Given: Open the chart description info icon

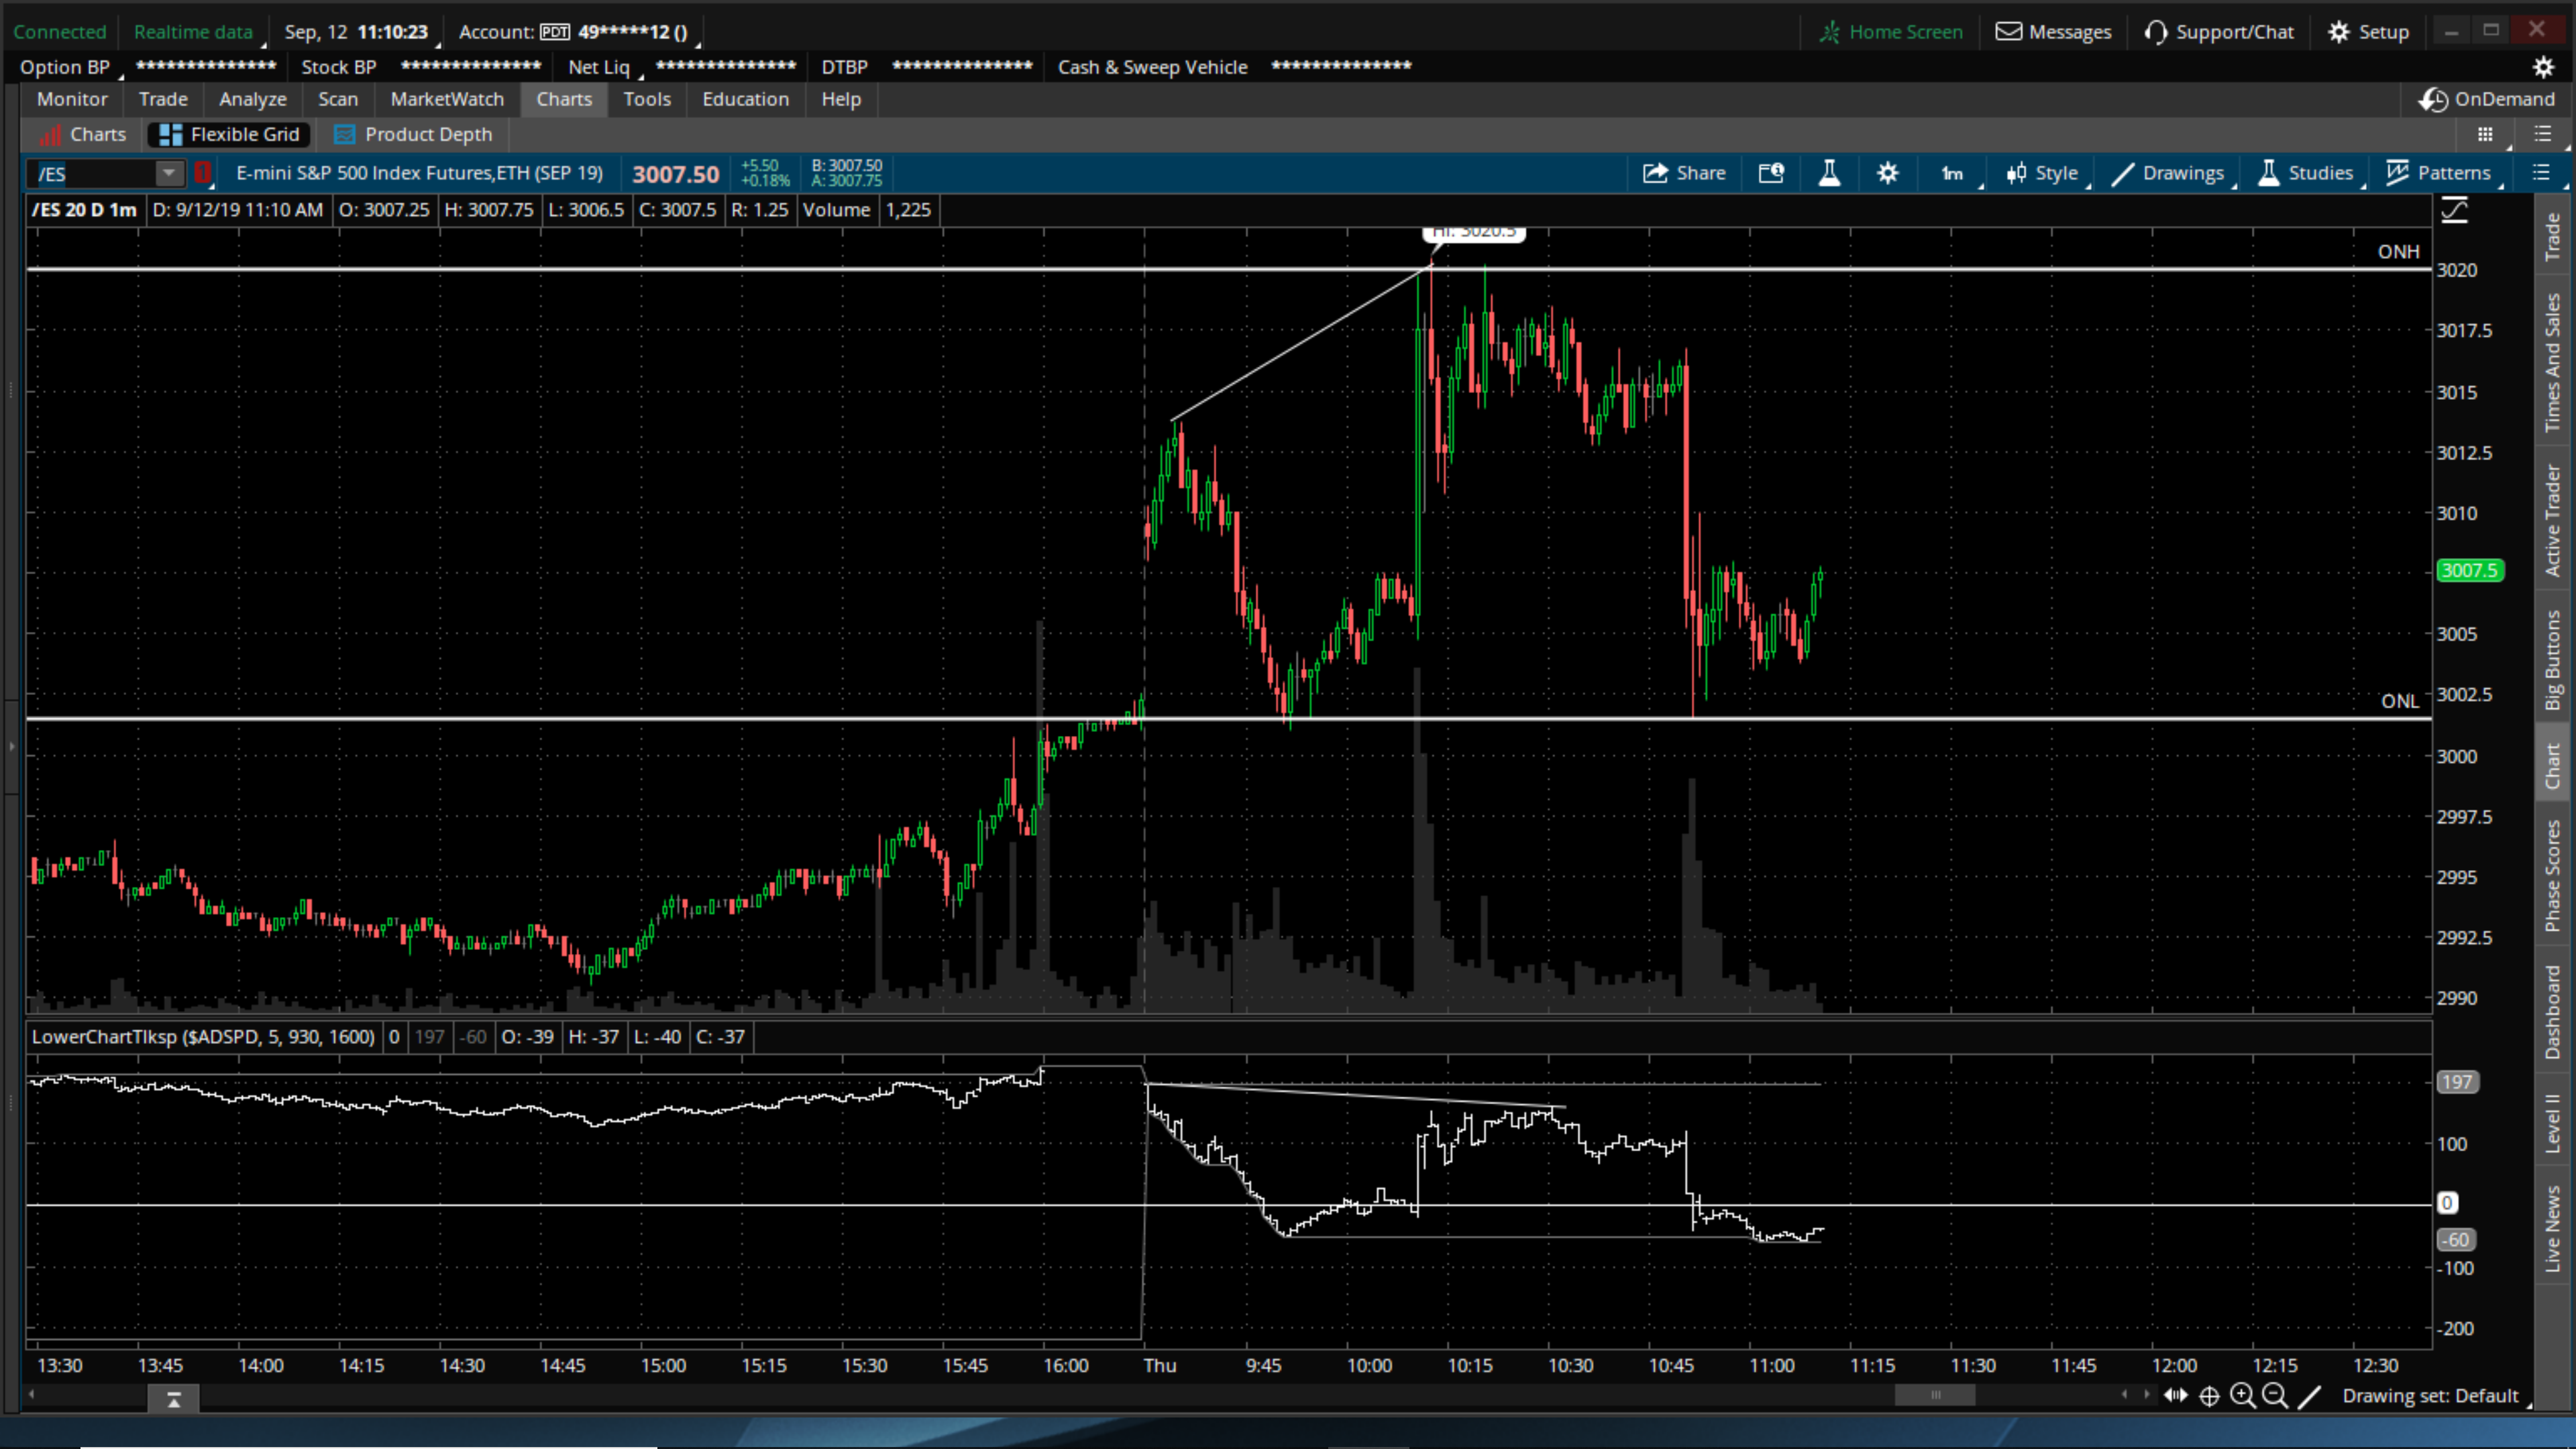Looking at the screenshot, I should [x=1771, y=173].
